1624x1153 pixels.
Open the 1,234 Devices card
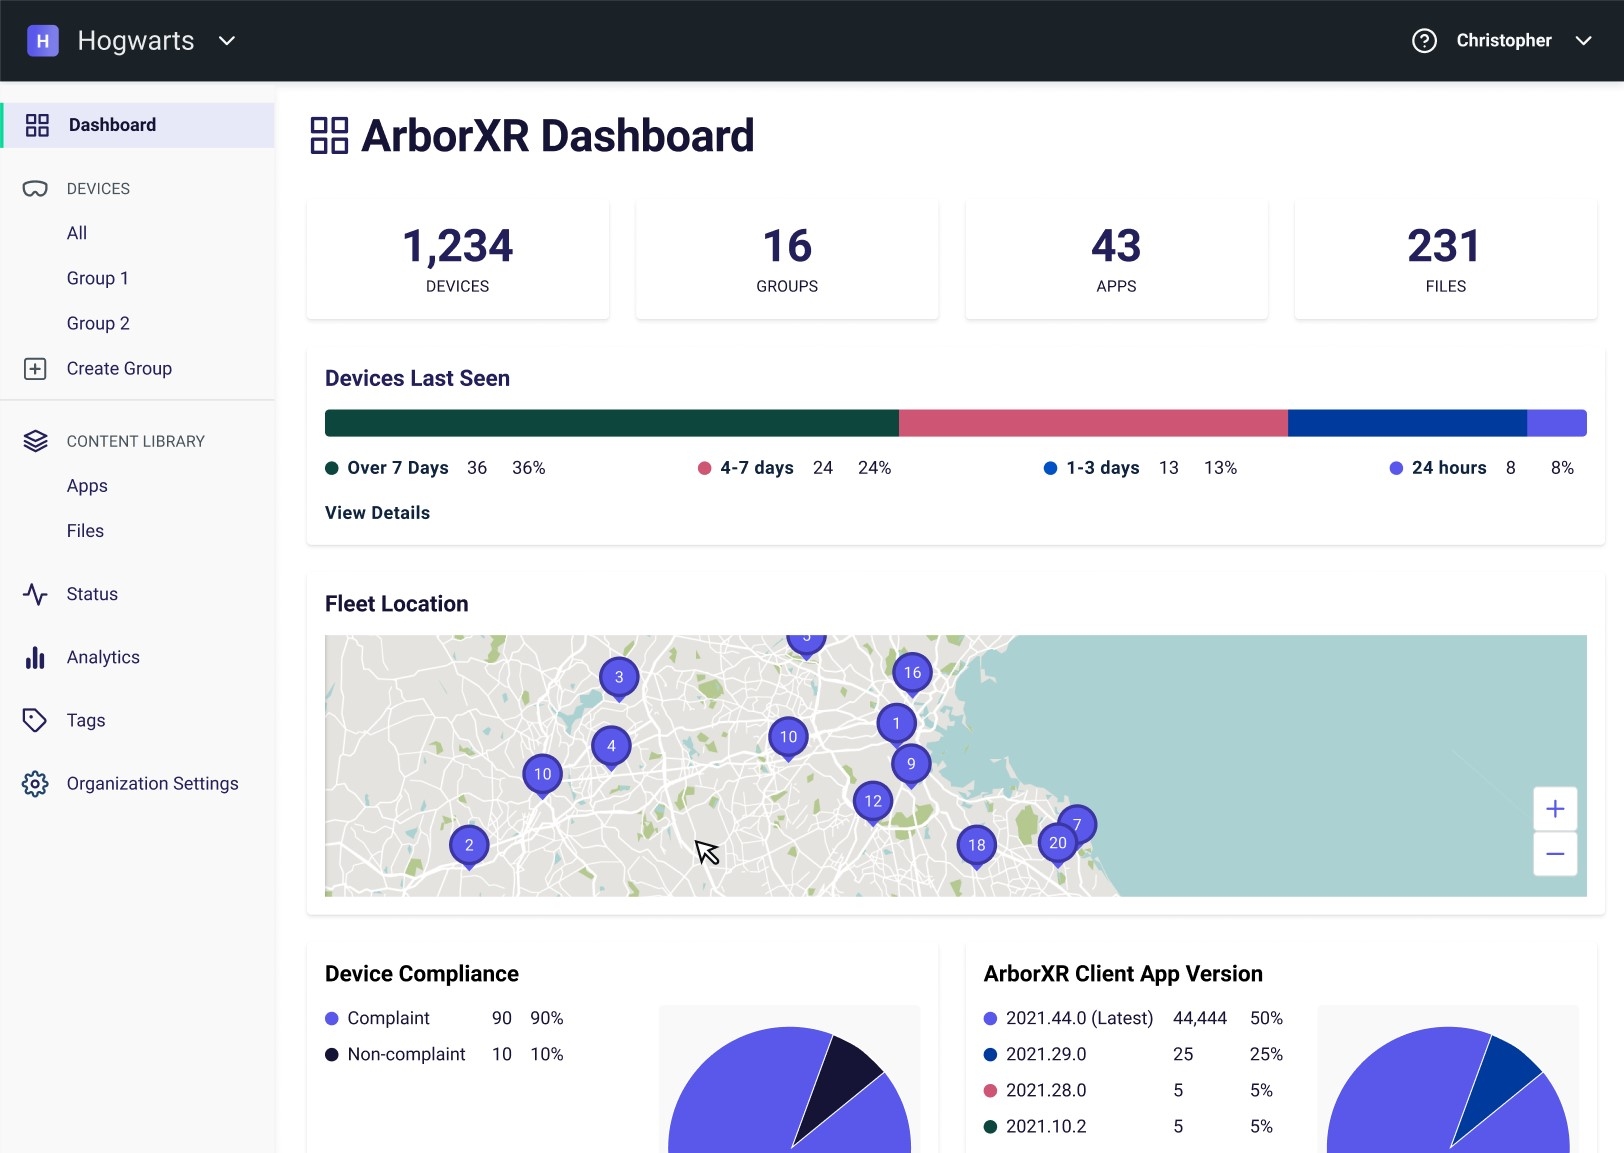tap(458, 259)
